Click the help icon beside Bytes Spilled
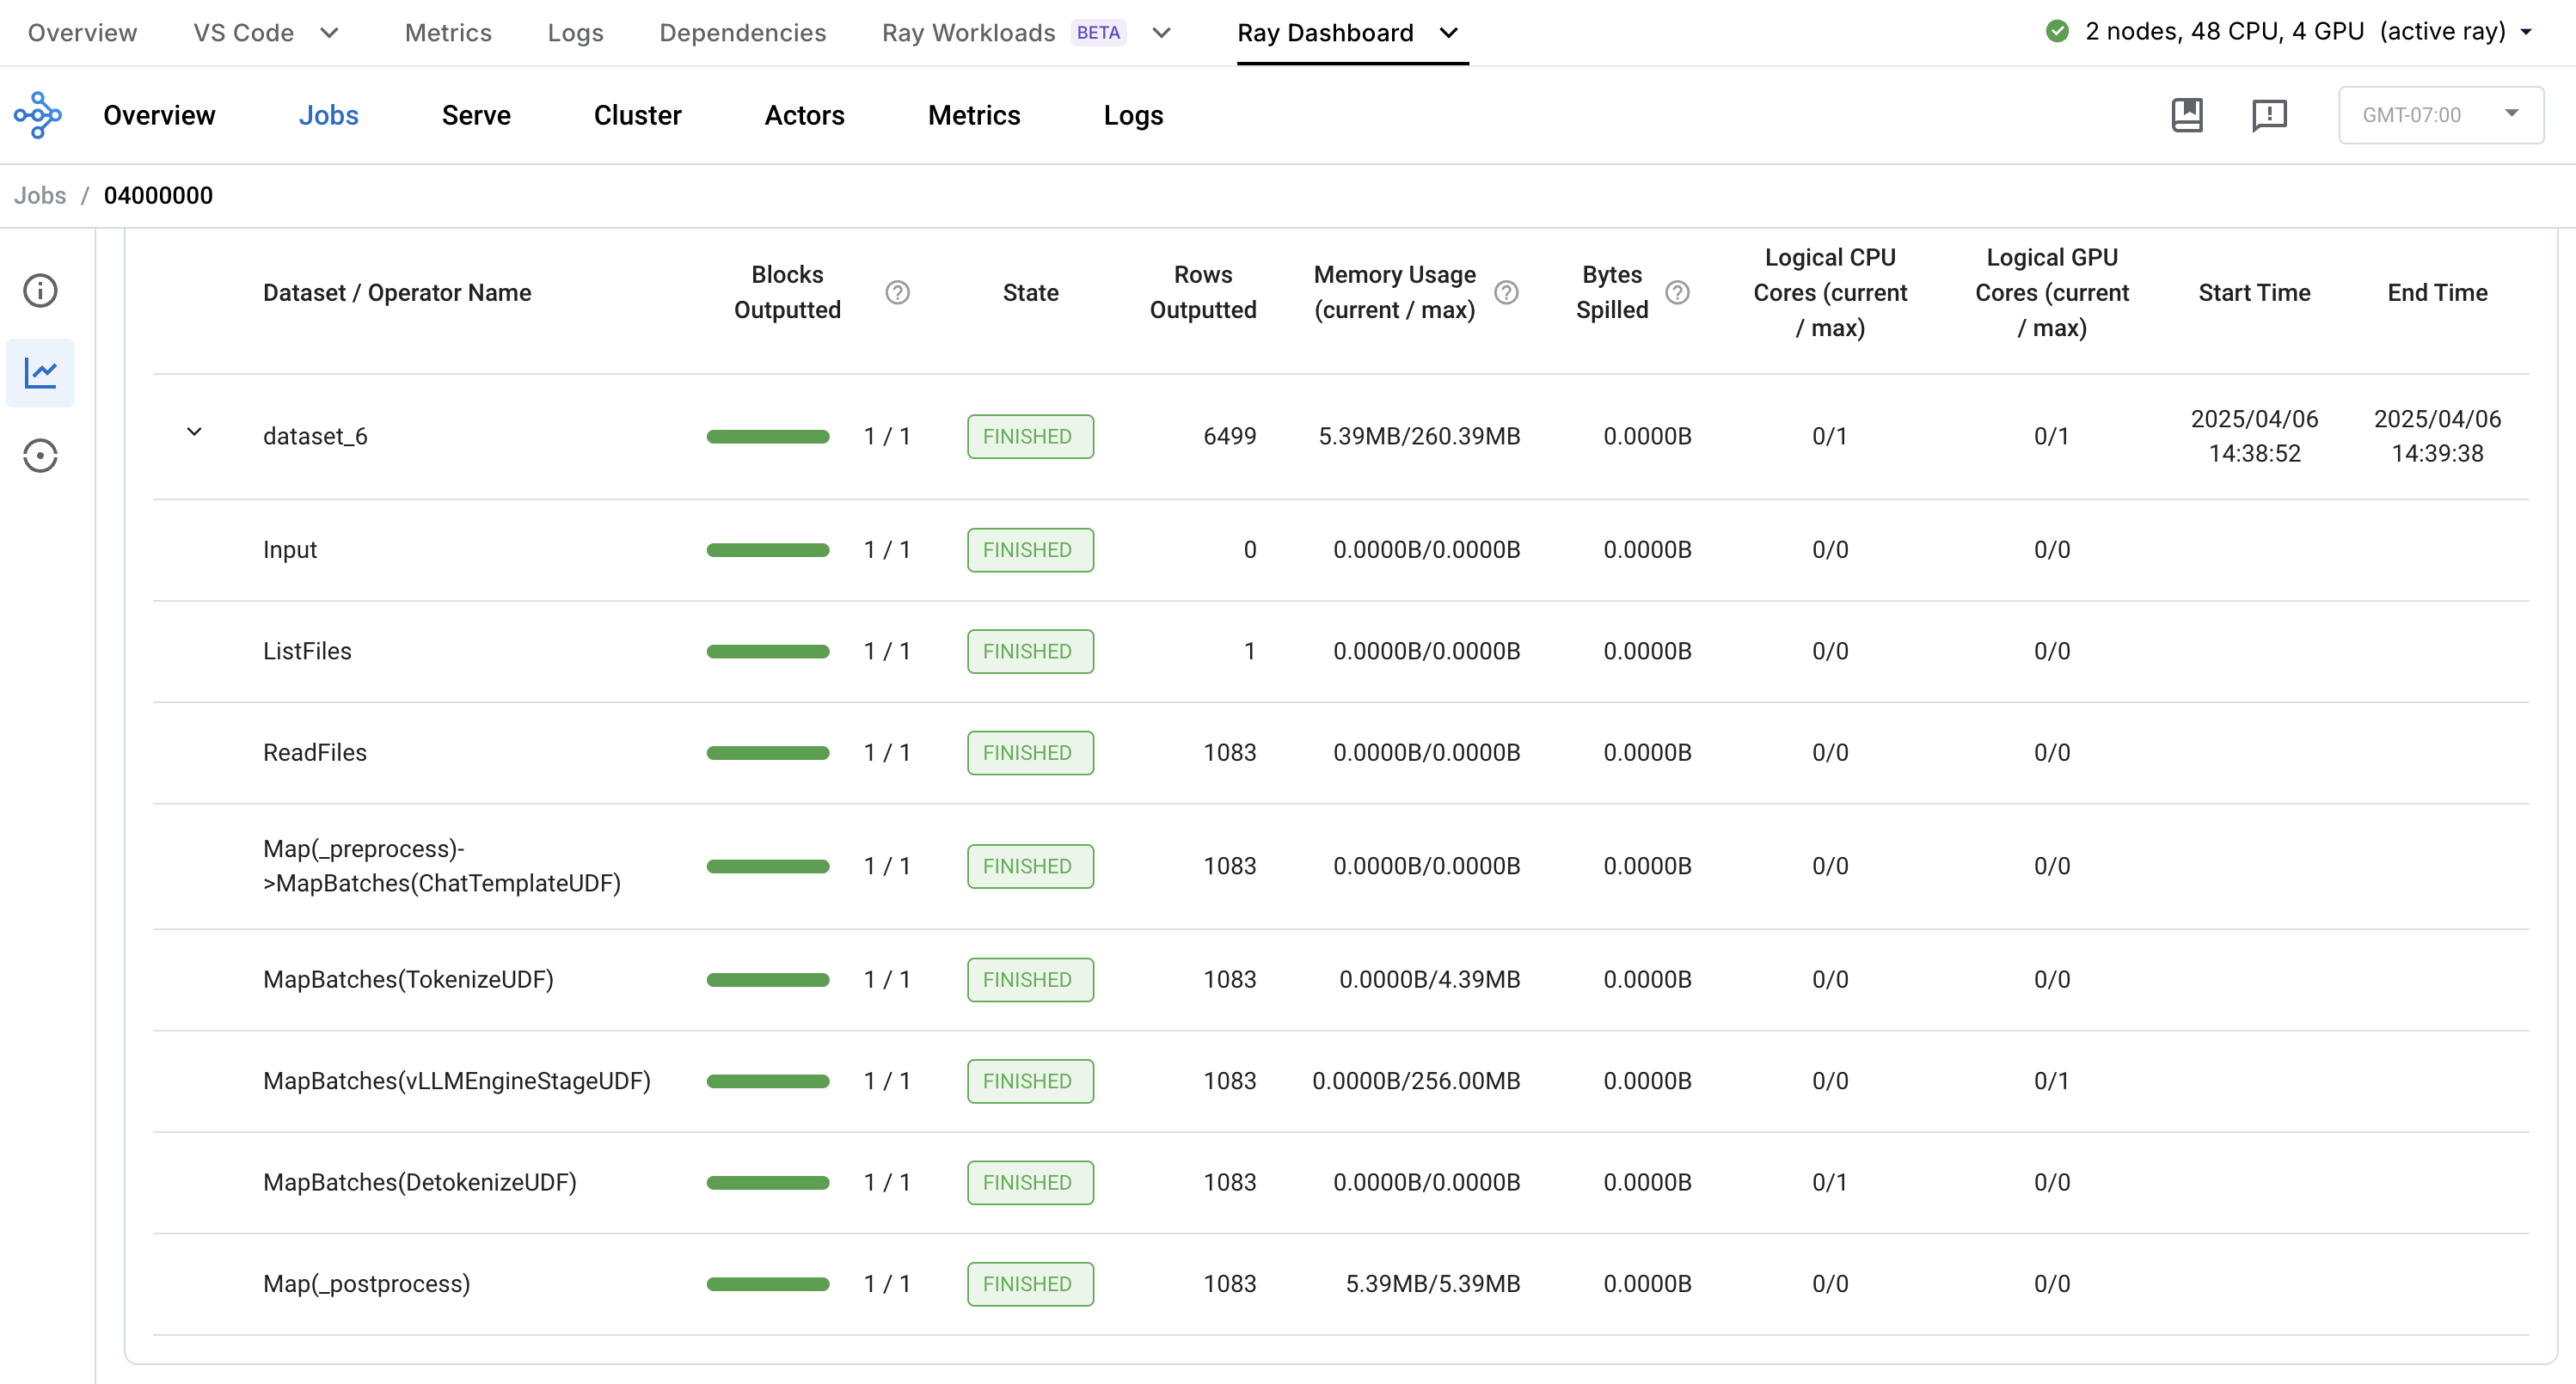This screenshot has height=1384, width=2576. click(x=1677, y=292)
